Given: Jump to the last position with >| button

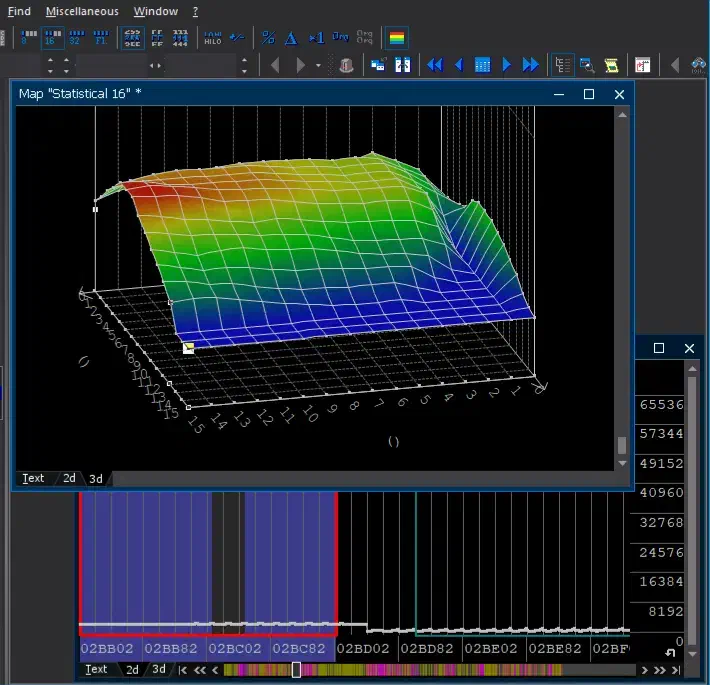Looking at the screenshot, I should coord(676,670).
